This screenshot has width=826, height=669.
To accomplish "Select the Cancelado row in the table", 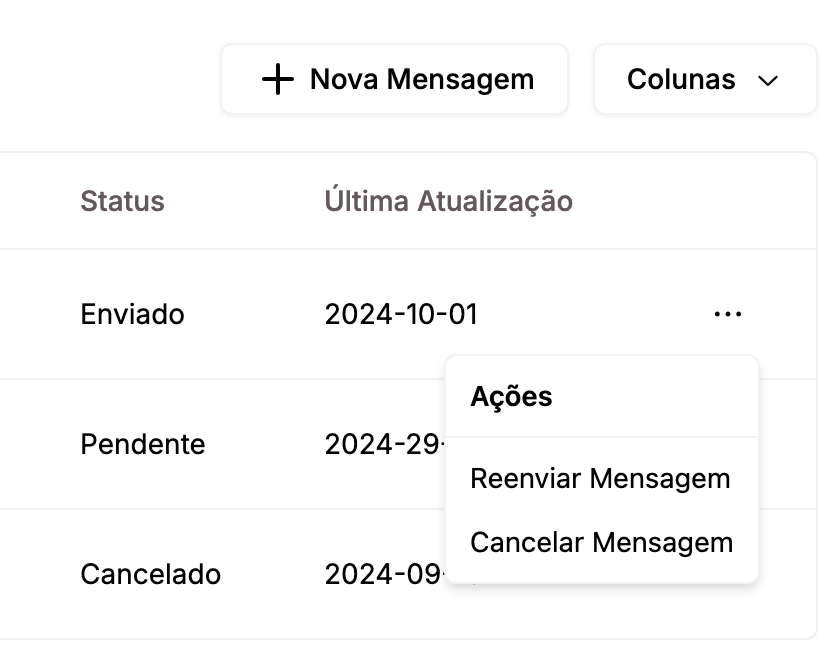I will pos(150,574).
